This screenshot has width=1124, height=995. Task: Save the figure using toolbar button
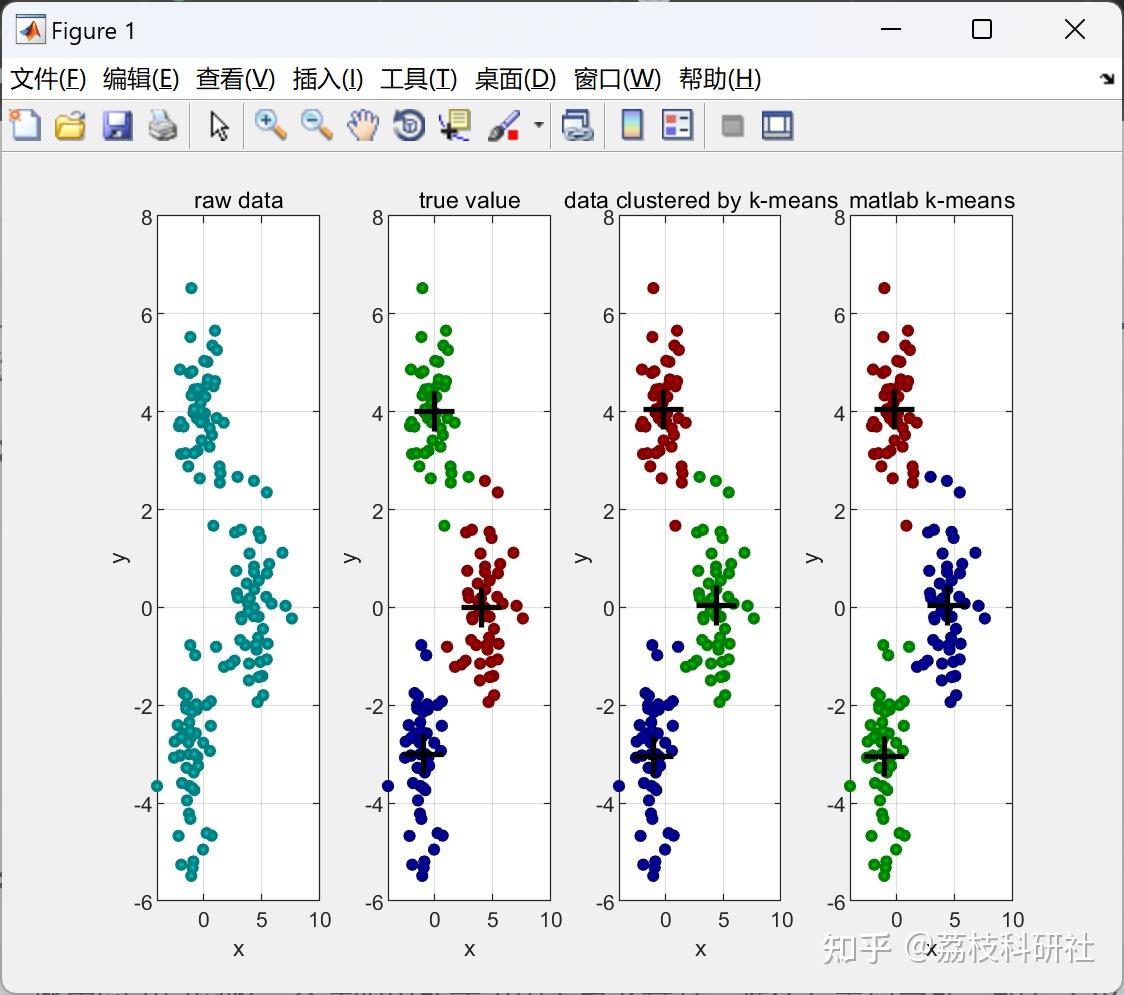coord(117,125)
